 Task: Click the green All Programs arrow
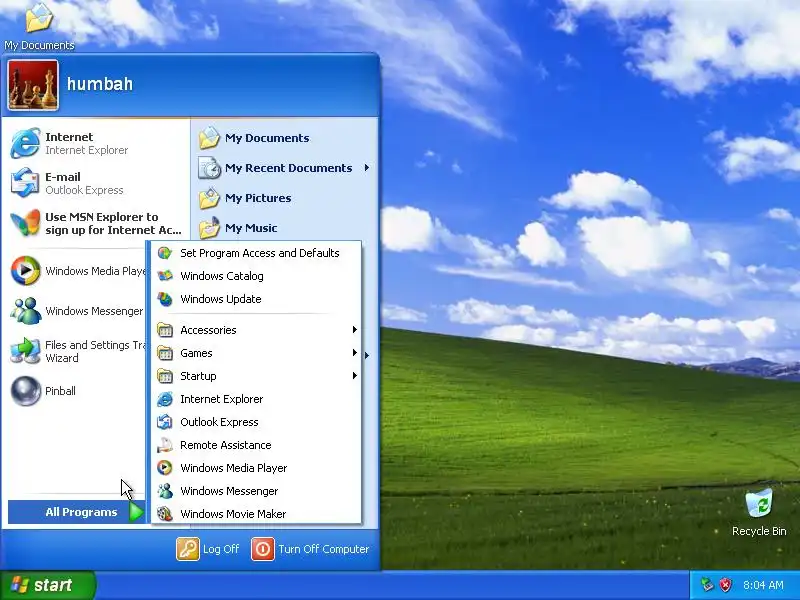(136, 512)
